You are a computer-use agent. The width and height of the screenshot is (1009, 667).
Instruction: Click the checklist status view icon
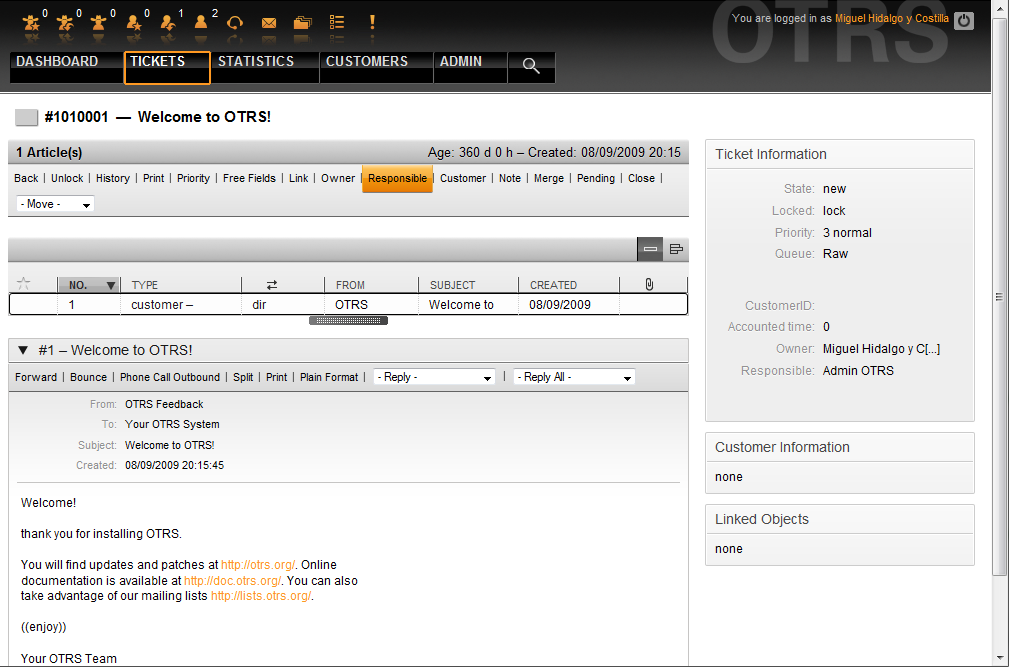click(x=337, y=22)
